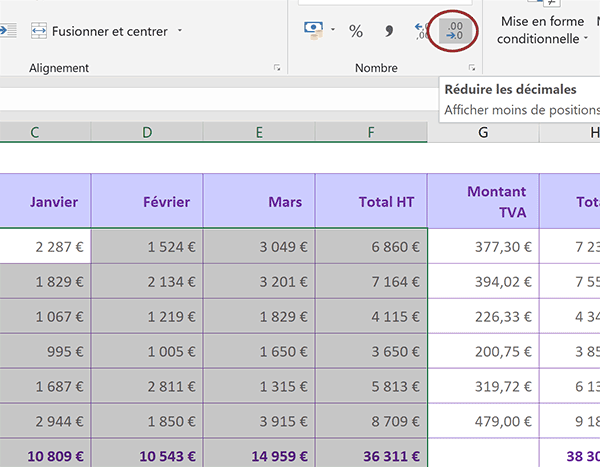
Task: Click cell containing 479,00 €
Action: tap(483, 421)
